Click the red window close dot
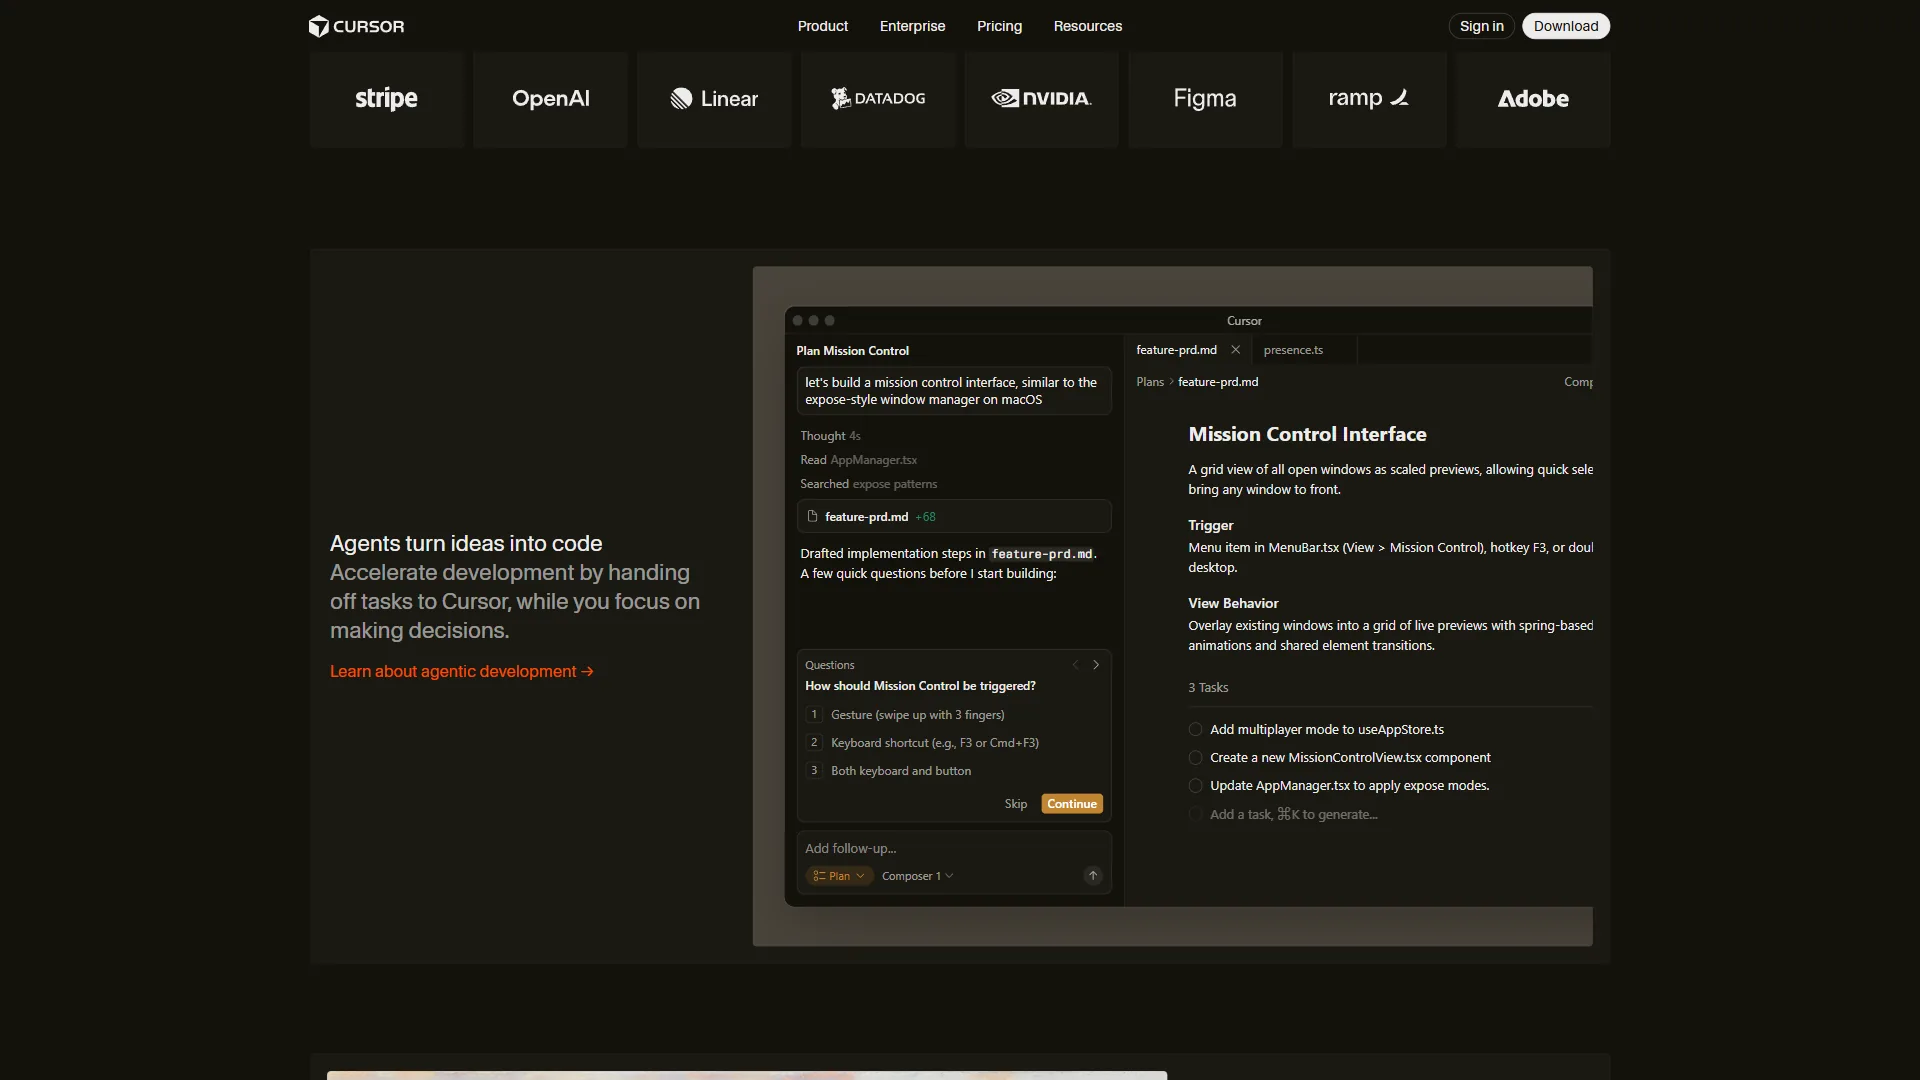The image size is (1920, 1080). [798, 321]
